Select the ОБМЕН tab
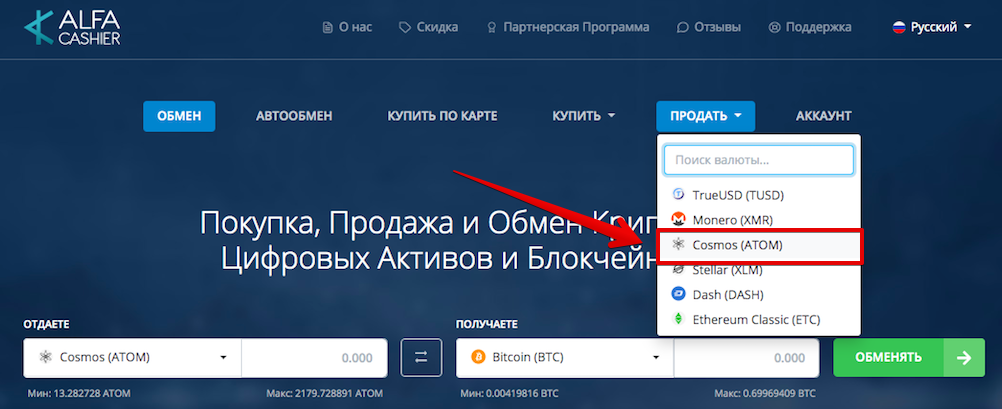Viewport: 1002px width, 409px height. click(179, 116)
